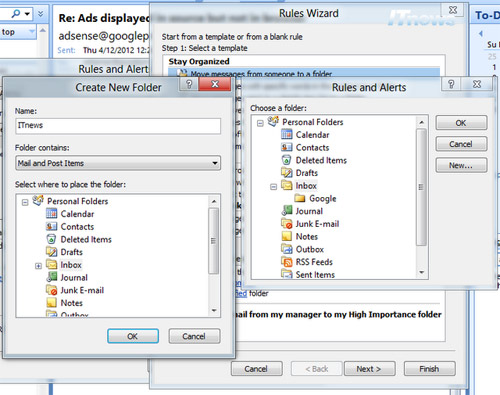
Task: Click Google folder icon in Choose a folder tree
Action: pyautogui.click(x=300, y=198)
